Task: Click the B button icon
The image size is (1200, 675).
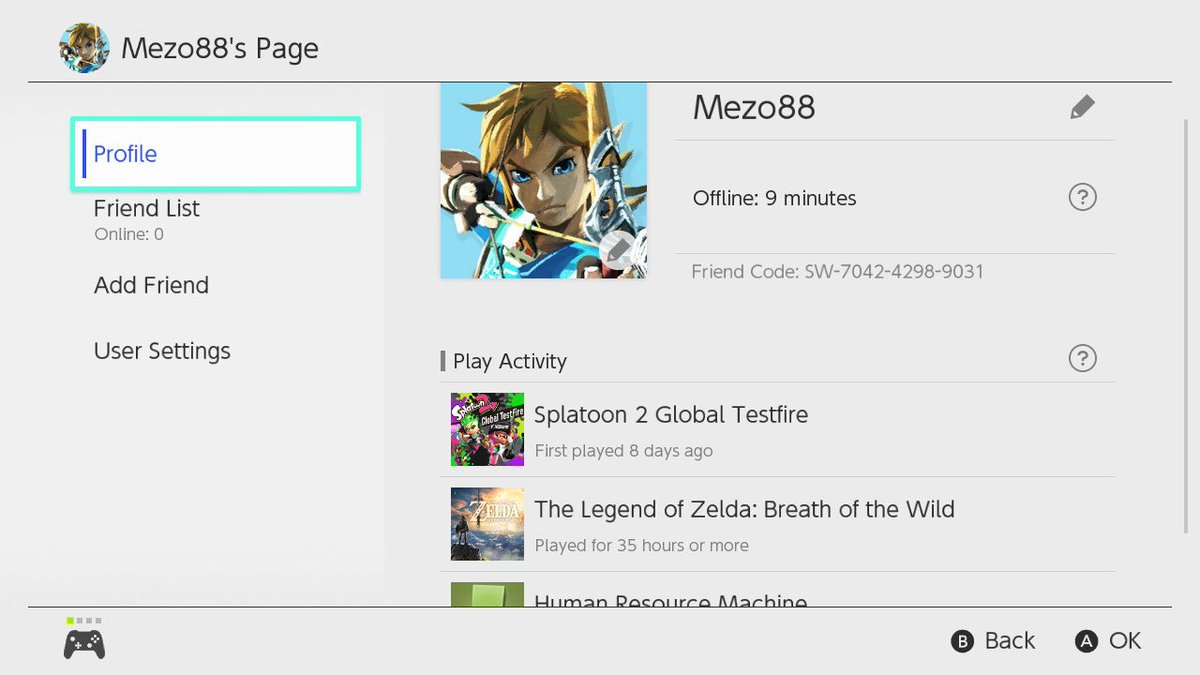Action: (962, 642)
